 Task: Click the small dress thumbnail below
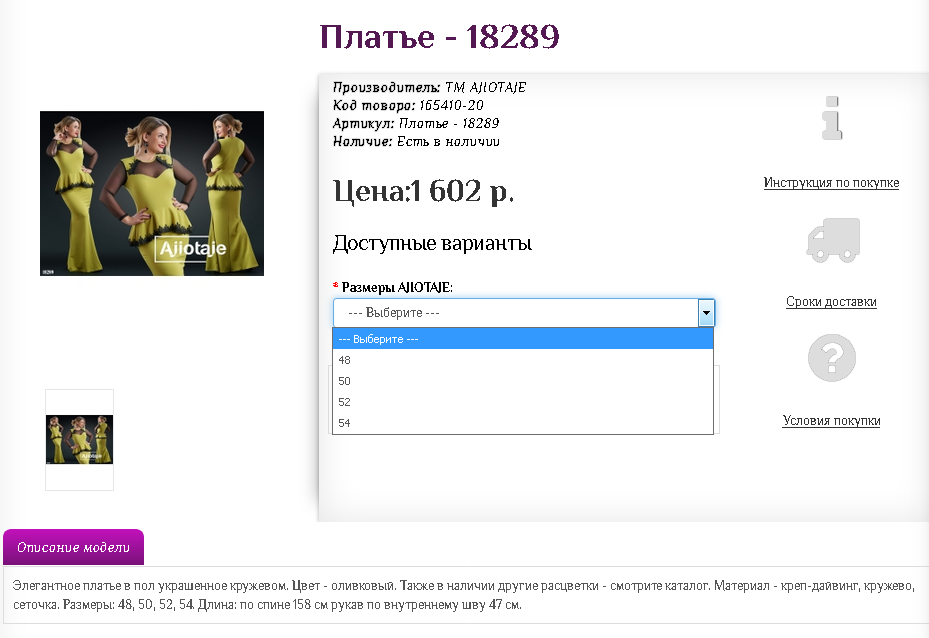point(79,440)
